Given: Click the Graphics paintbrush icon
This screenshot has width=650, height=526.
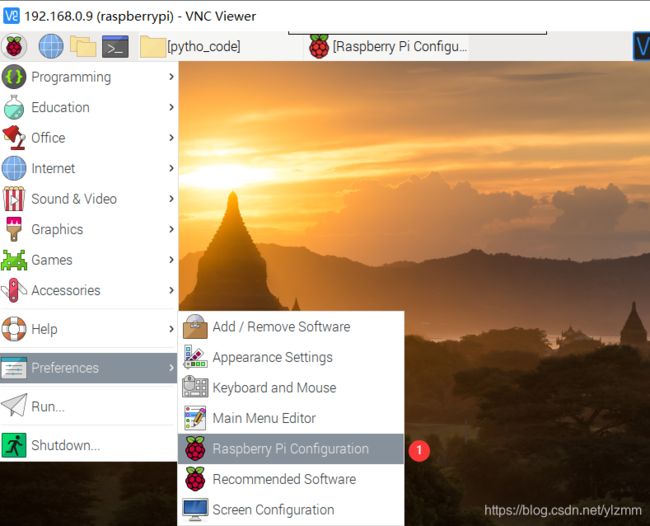Looking at the screenshot, I should (14, 229).
